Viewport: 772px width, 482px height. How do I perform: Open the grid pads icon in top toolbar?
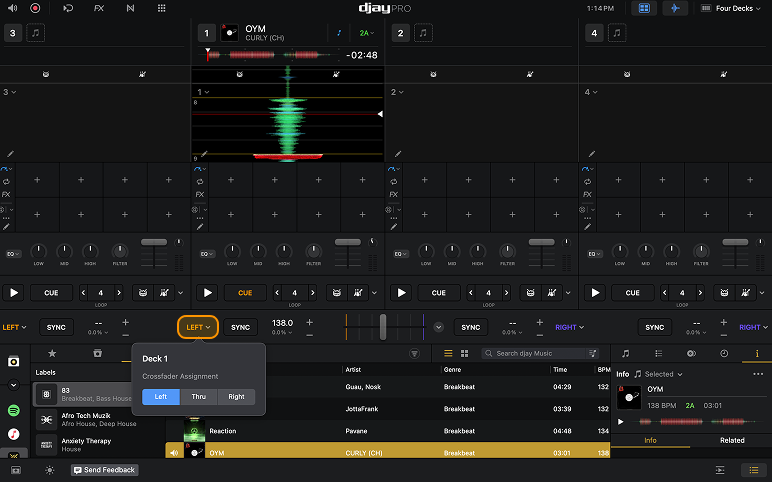pyautogui.click(x=162, y=8)
